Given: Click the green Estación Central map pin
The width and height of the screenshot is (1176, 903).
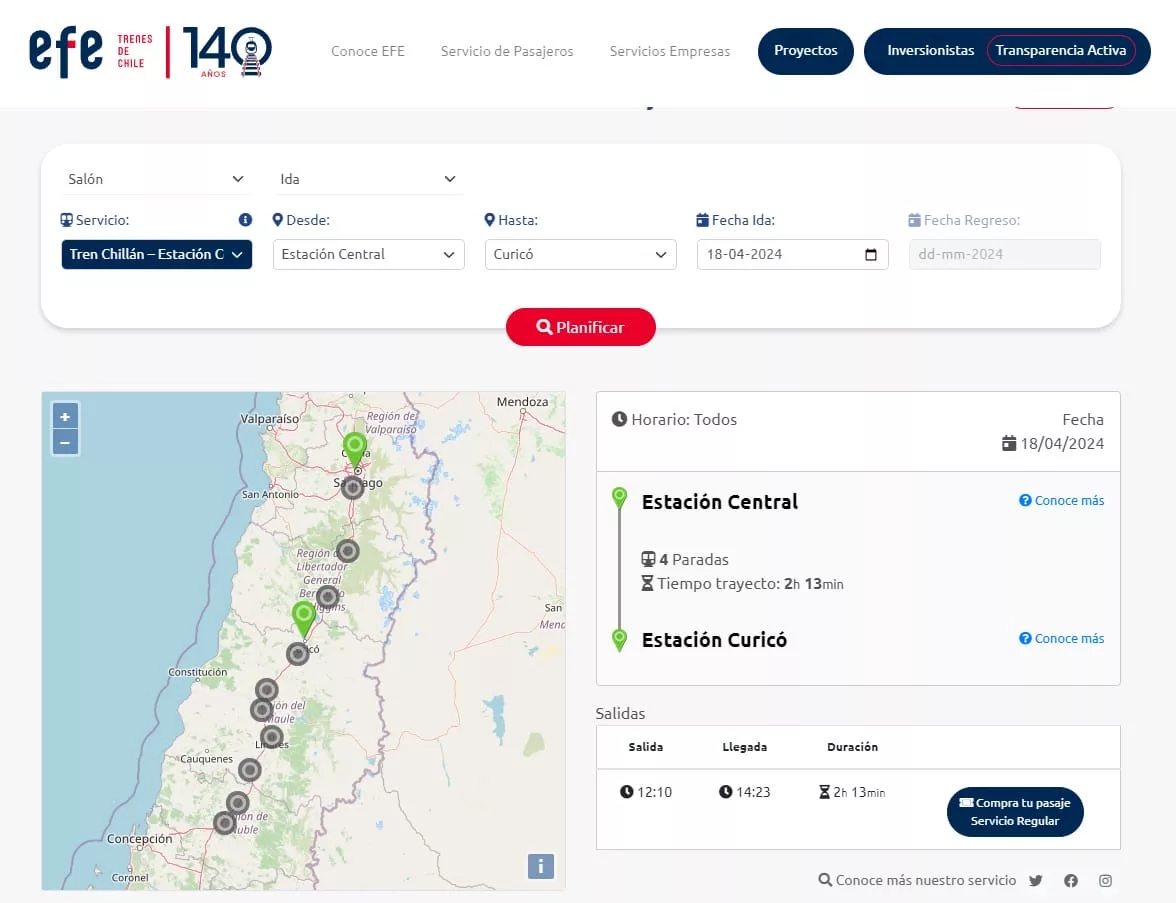Looking at the screenshot, I should [355, 448].
